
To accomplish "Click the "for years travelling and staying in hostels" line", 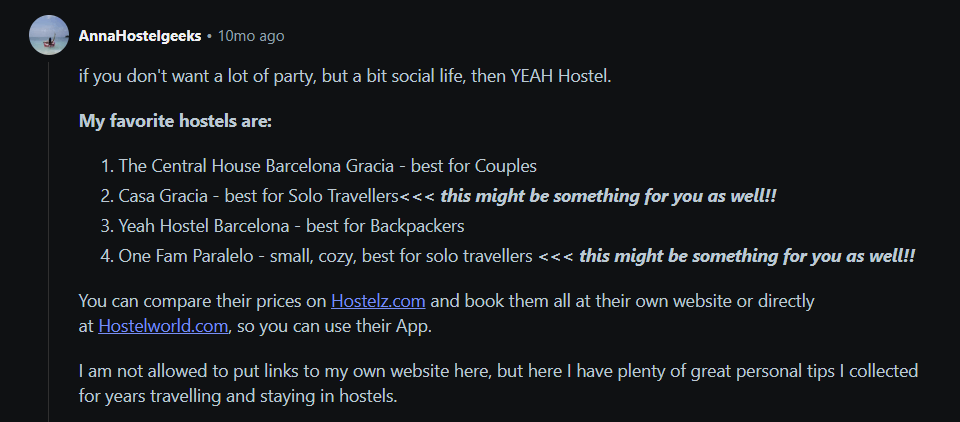I will (238, 396).
